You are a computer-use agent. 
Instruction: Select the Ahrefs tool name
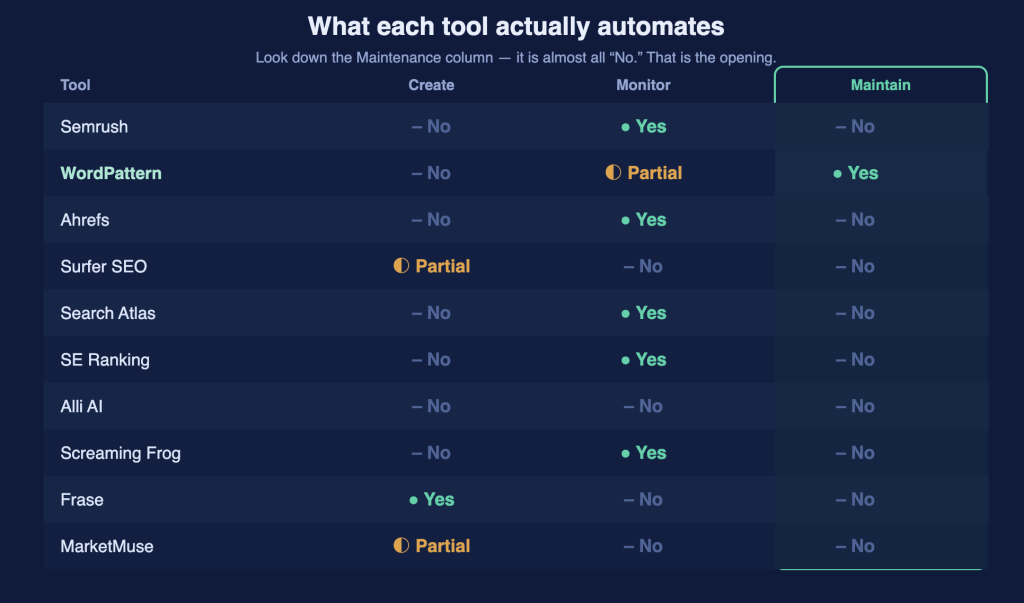[x=85, y=220]
